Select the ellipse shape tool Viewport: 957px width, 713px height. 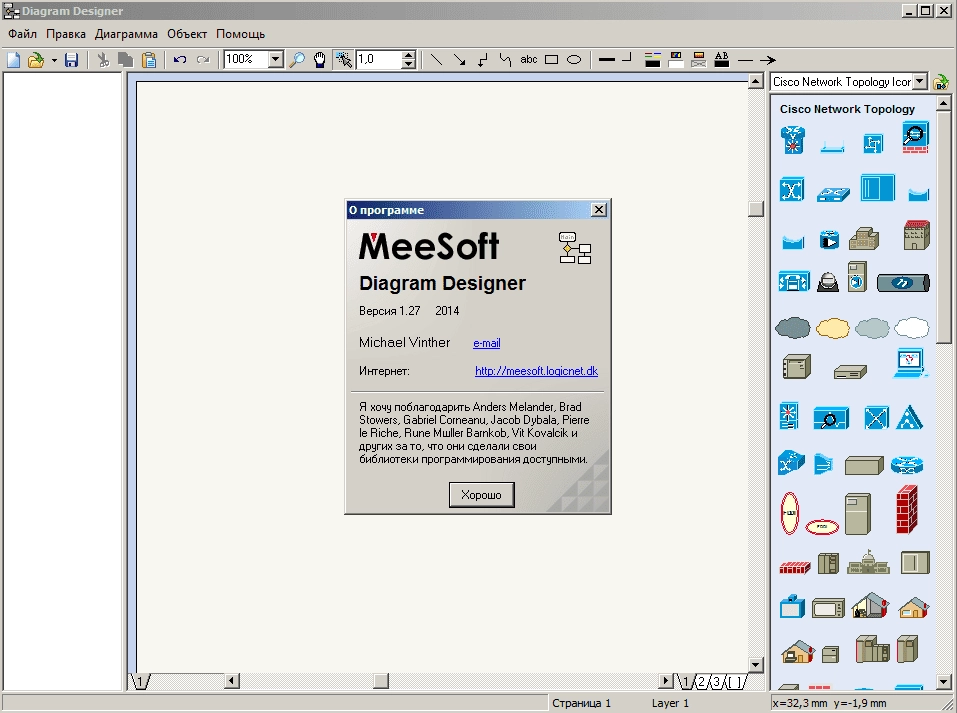574,60
